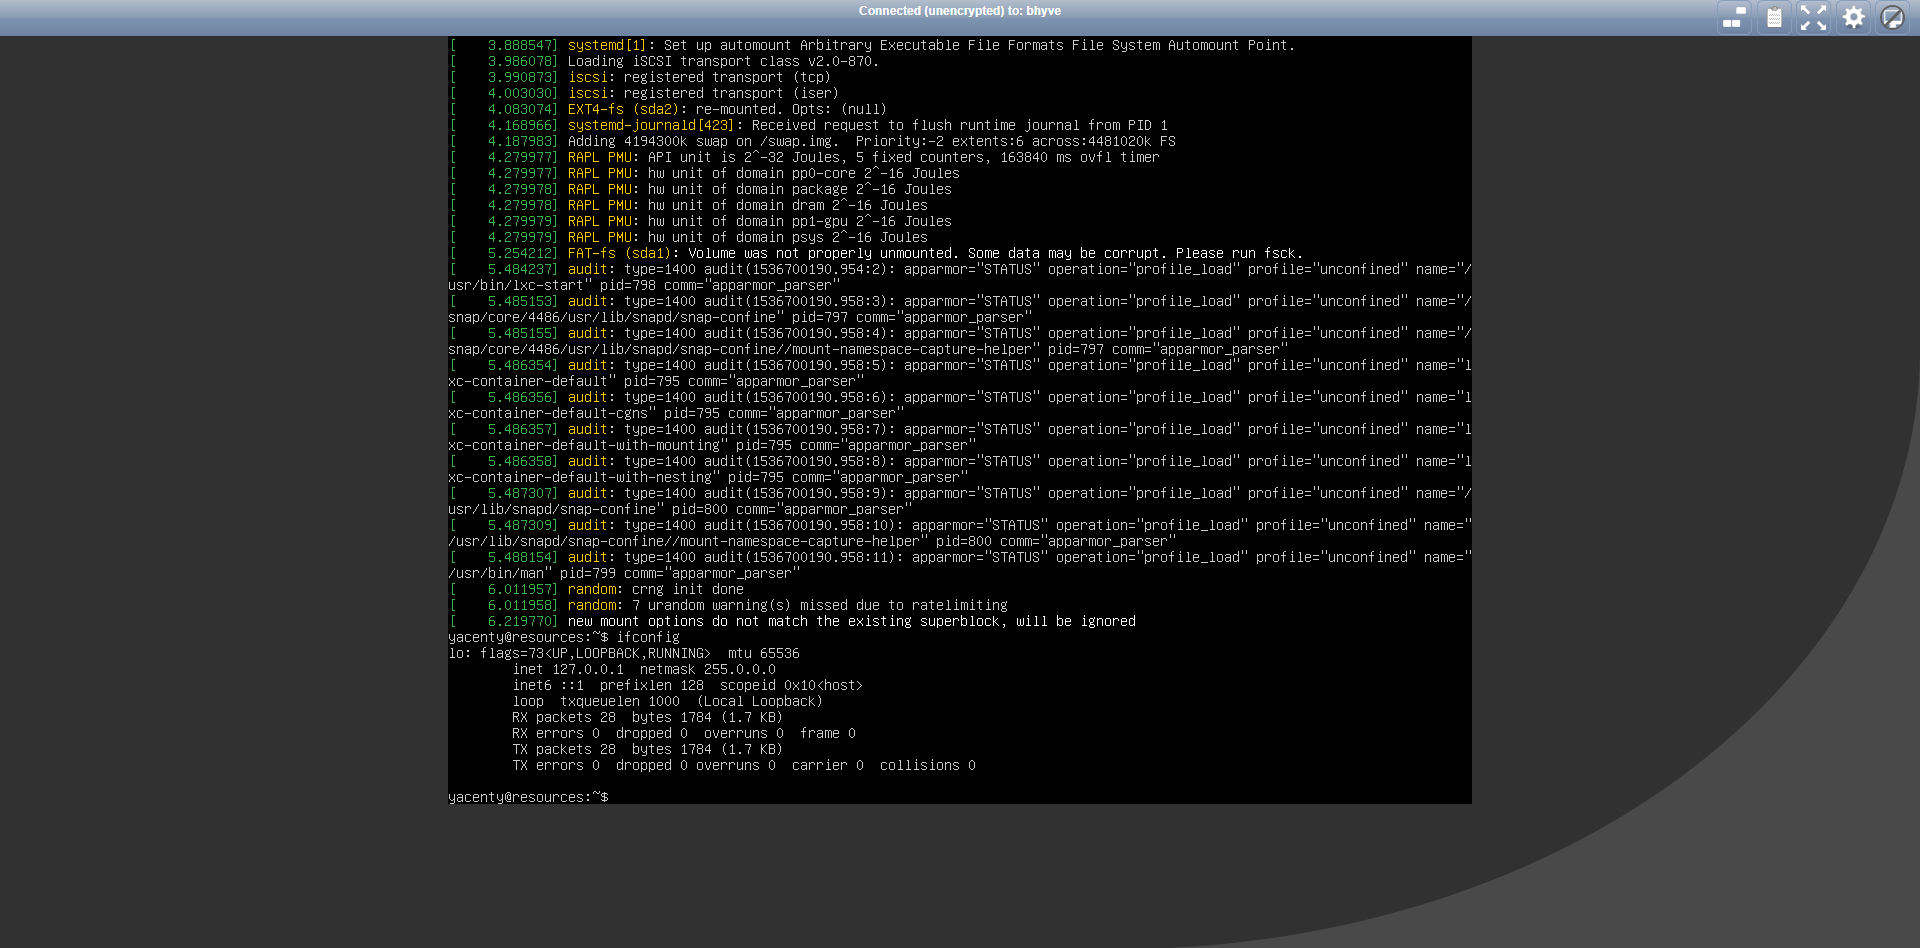The height and width of the screenshot is (948, 1920).
Task: Click the 'inet6 ::1 prefixlen 128' line
Action: pos(687,685)
